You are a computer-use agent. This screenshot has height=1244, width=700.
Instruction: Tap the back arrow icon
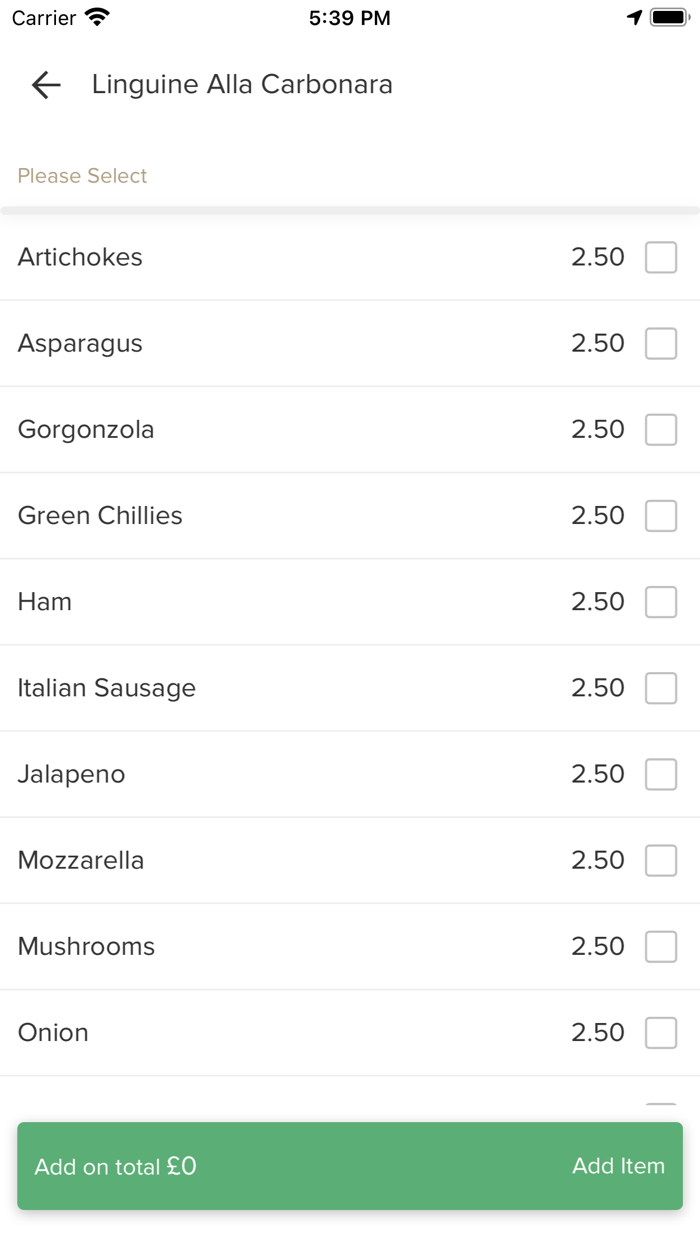(46, 85)
